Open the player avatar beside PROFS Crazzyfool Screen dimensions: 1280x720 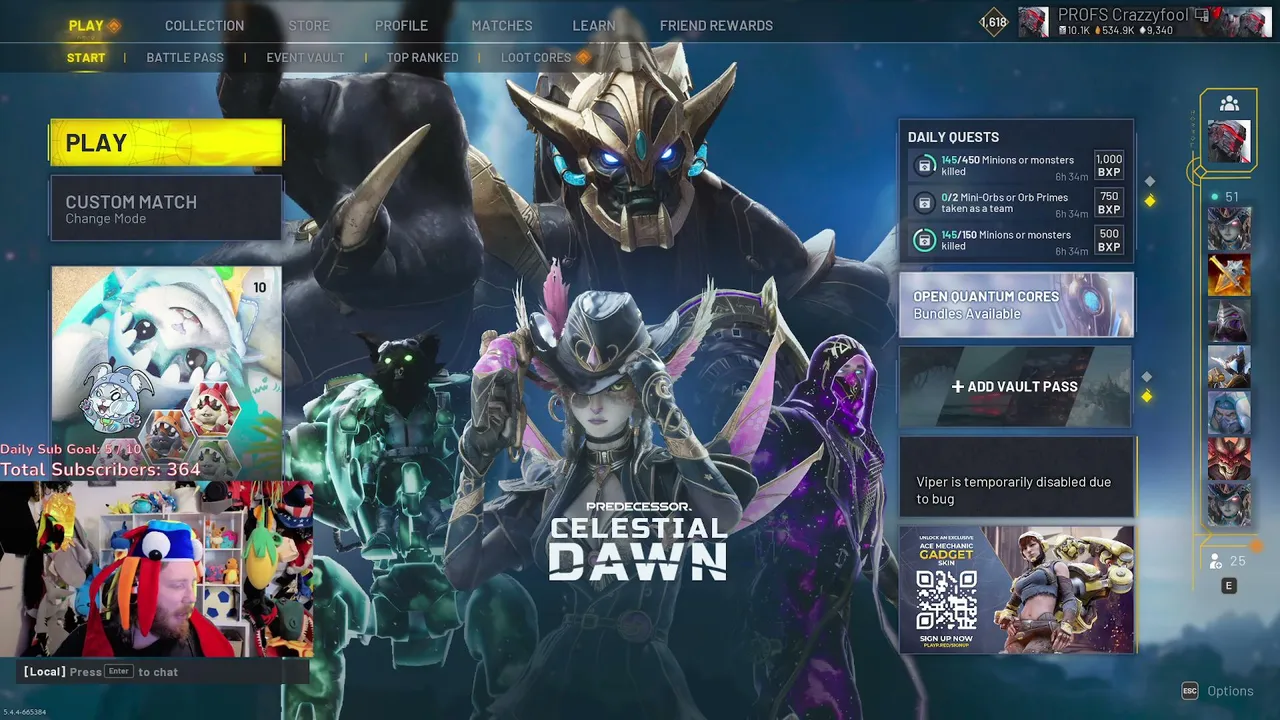(1033, 22)
